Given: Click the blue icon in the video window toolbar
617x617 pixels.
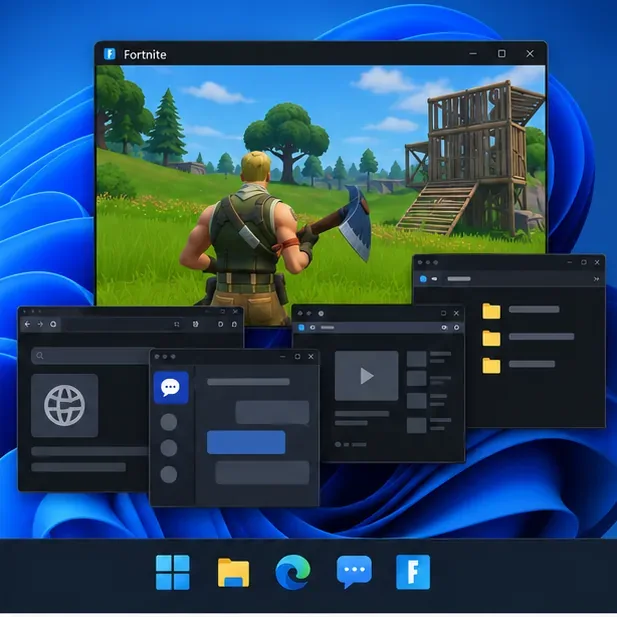Looking at the screenshot, I should [x=301, y=327].
